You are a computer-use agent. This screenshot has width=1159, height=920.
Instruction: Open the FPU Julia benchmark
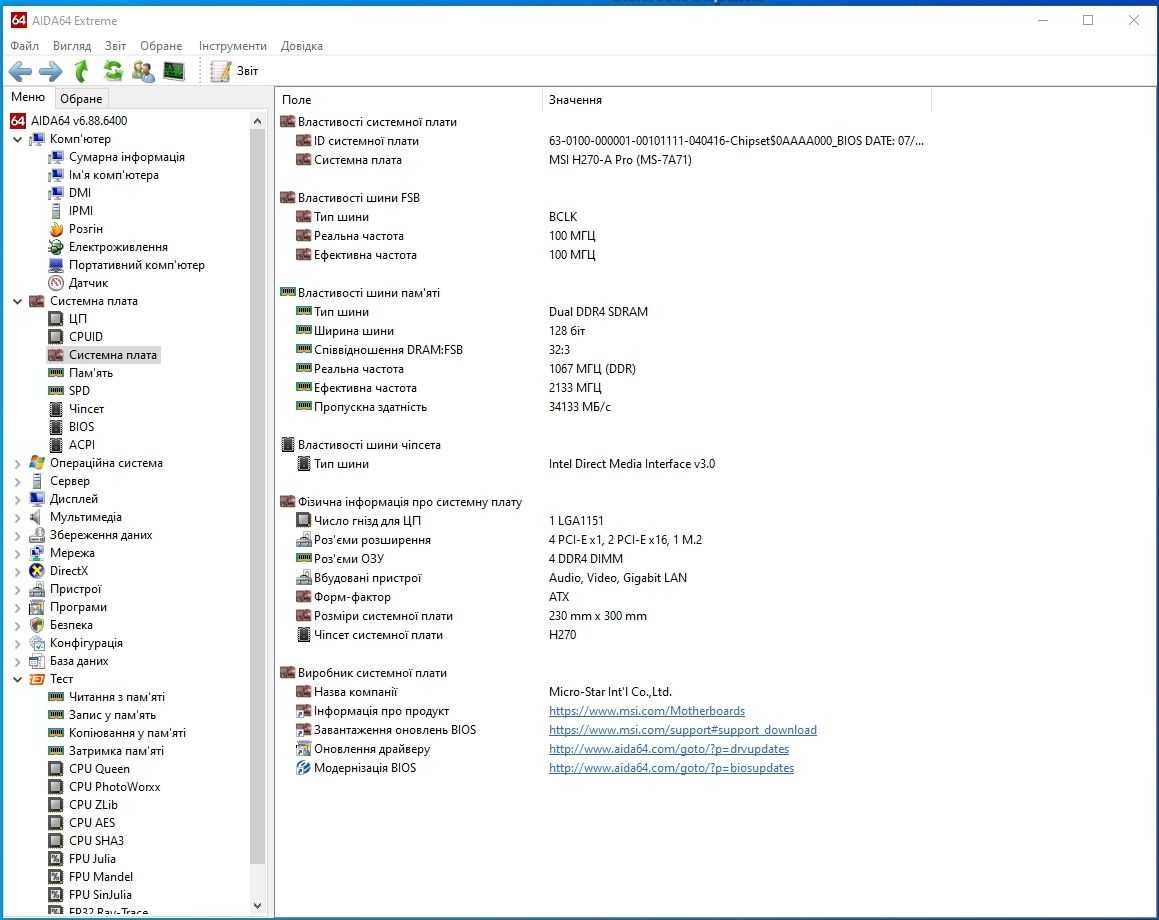coord(92,859)
